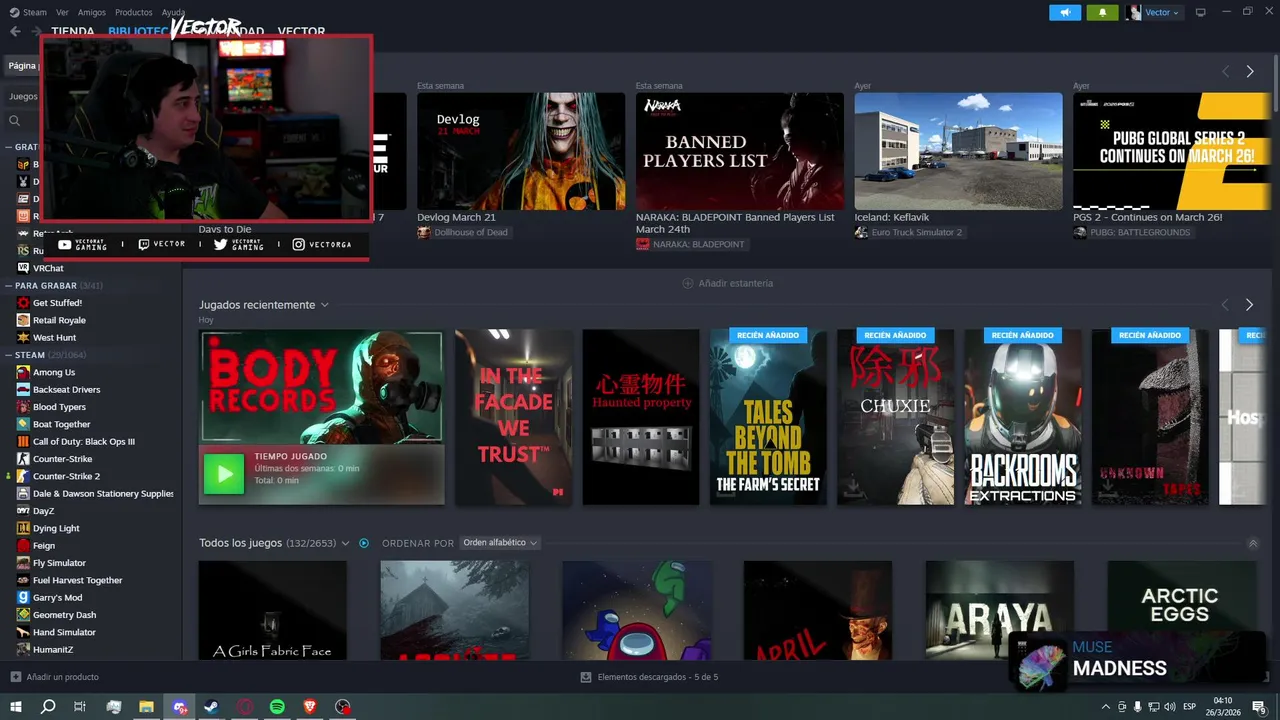Open Discord from the taskbar
The width and height of the screenshot is (1280, 720).
click(x=179, y=707)
